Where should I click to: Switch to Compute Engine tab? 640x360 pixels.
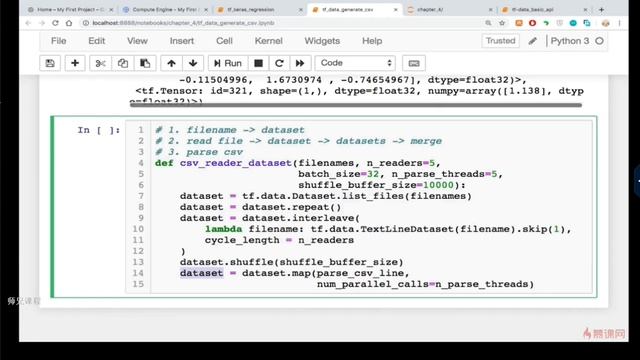[x=165, y=9]
